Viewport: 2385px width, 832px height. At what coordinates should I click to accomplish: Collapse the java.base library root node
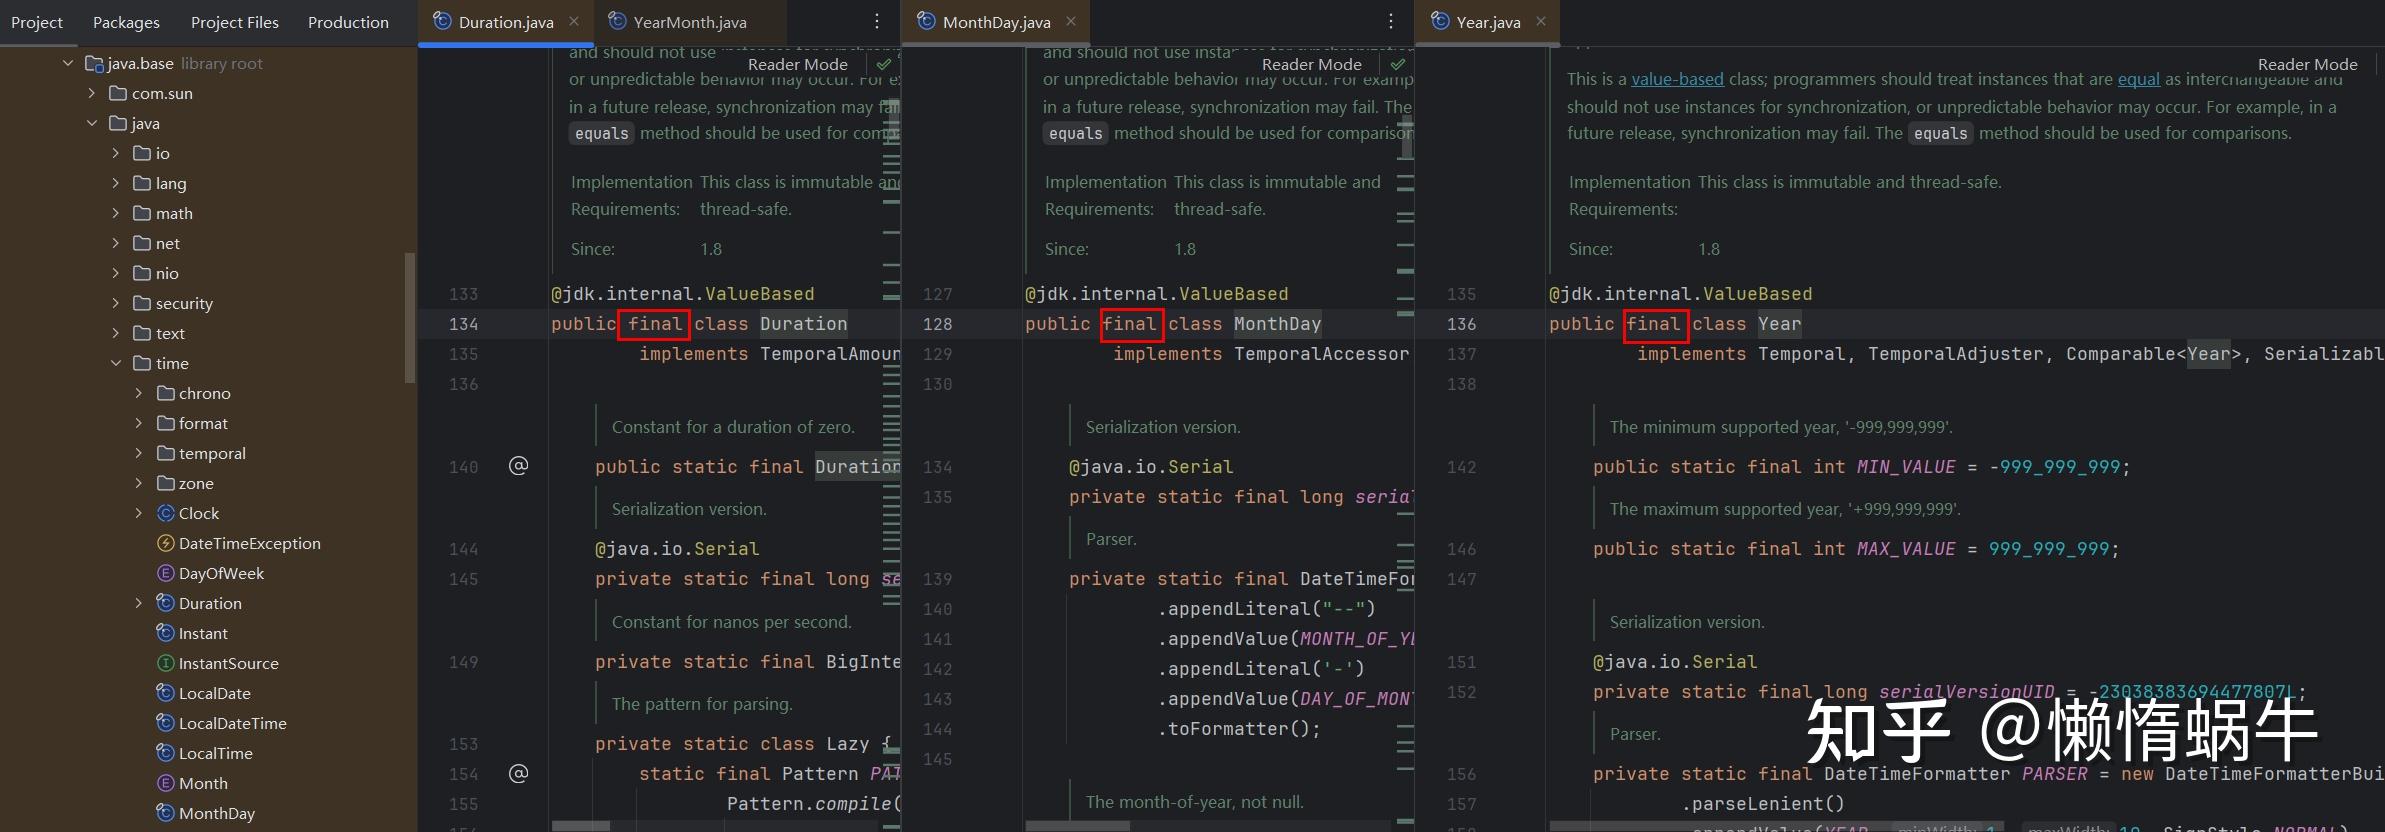[x=68, y=63]
